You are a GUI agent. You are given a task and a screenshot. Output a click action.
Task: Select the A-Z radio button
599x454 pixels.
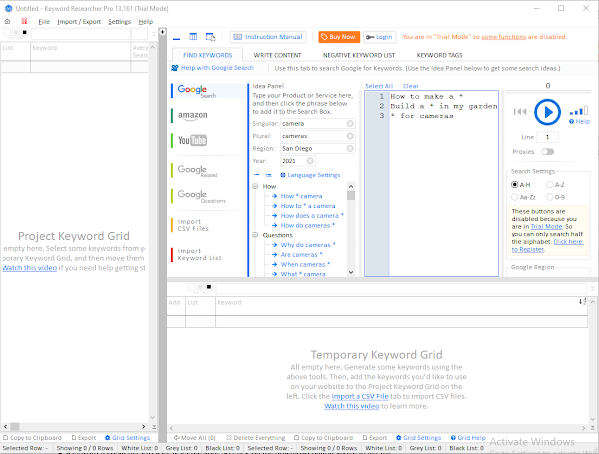550,185
